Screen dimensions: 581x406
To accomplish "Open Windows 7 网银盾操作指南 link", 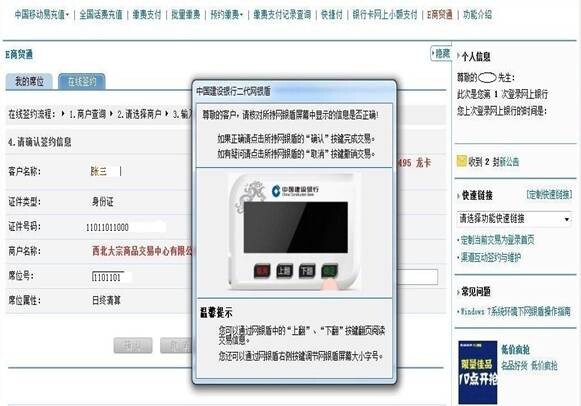I will (x=514, y=312).
